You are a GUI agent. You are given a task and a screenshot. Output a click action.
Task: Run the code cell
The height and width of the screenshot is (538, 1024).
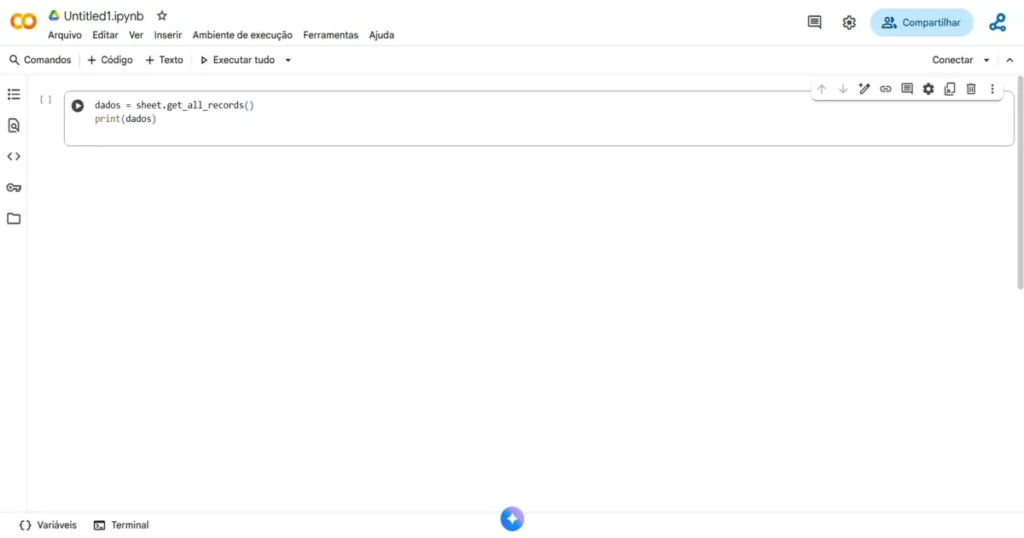click(78, 106)
